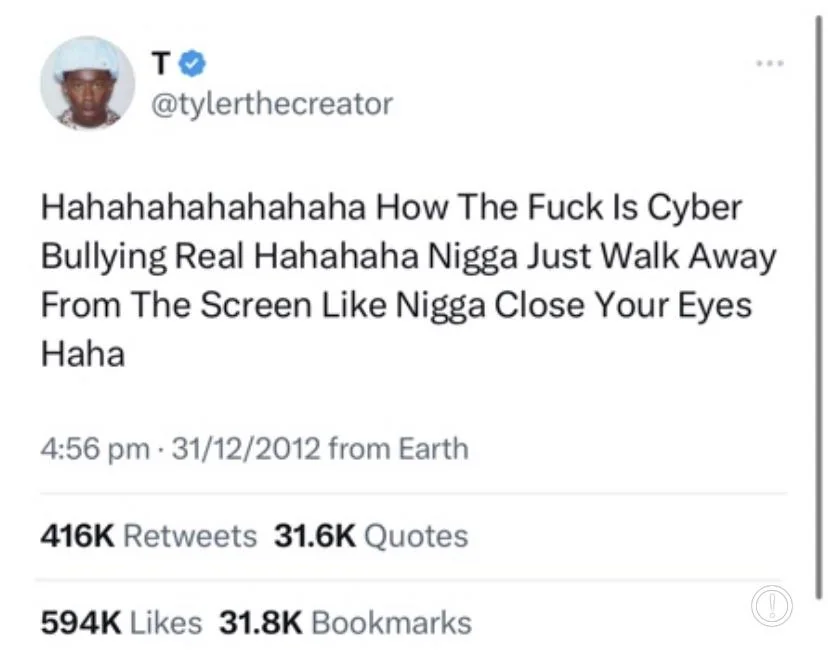Open the Likes label list

[x=166, y=623]
